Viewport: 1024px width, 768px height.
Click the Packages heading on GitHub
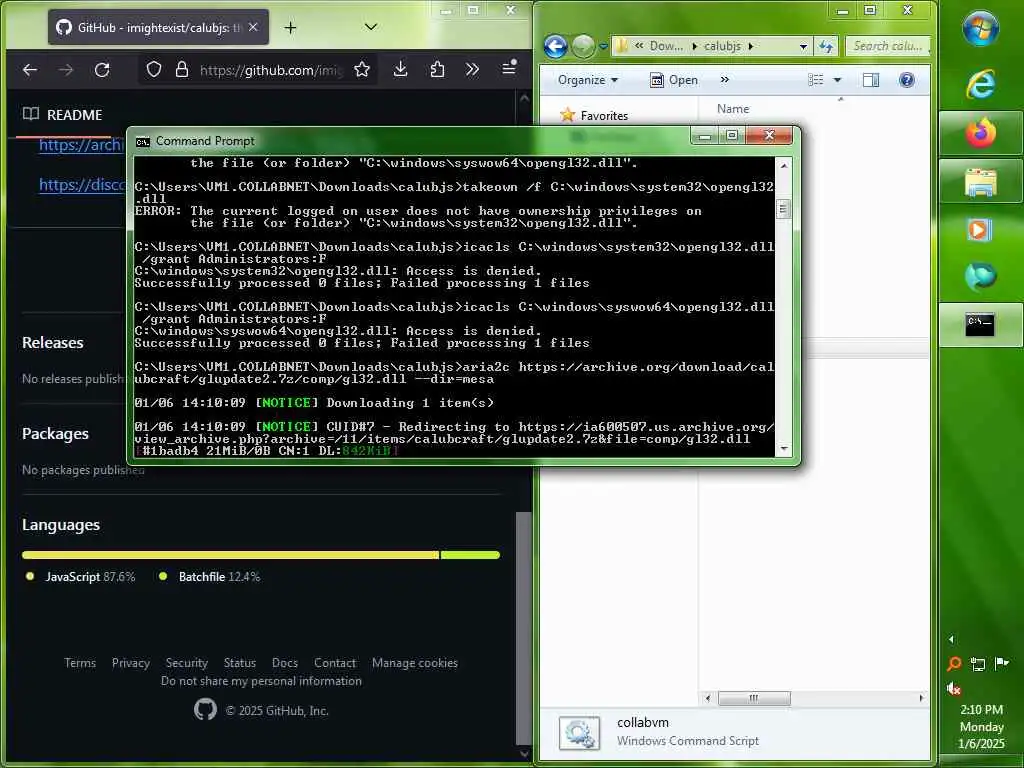(55, 434)
